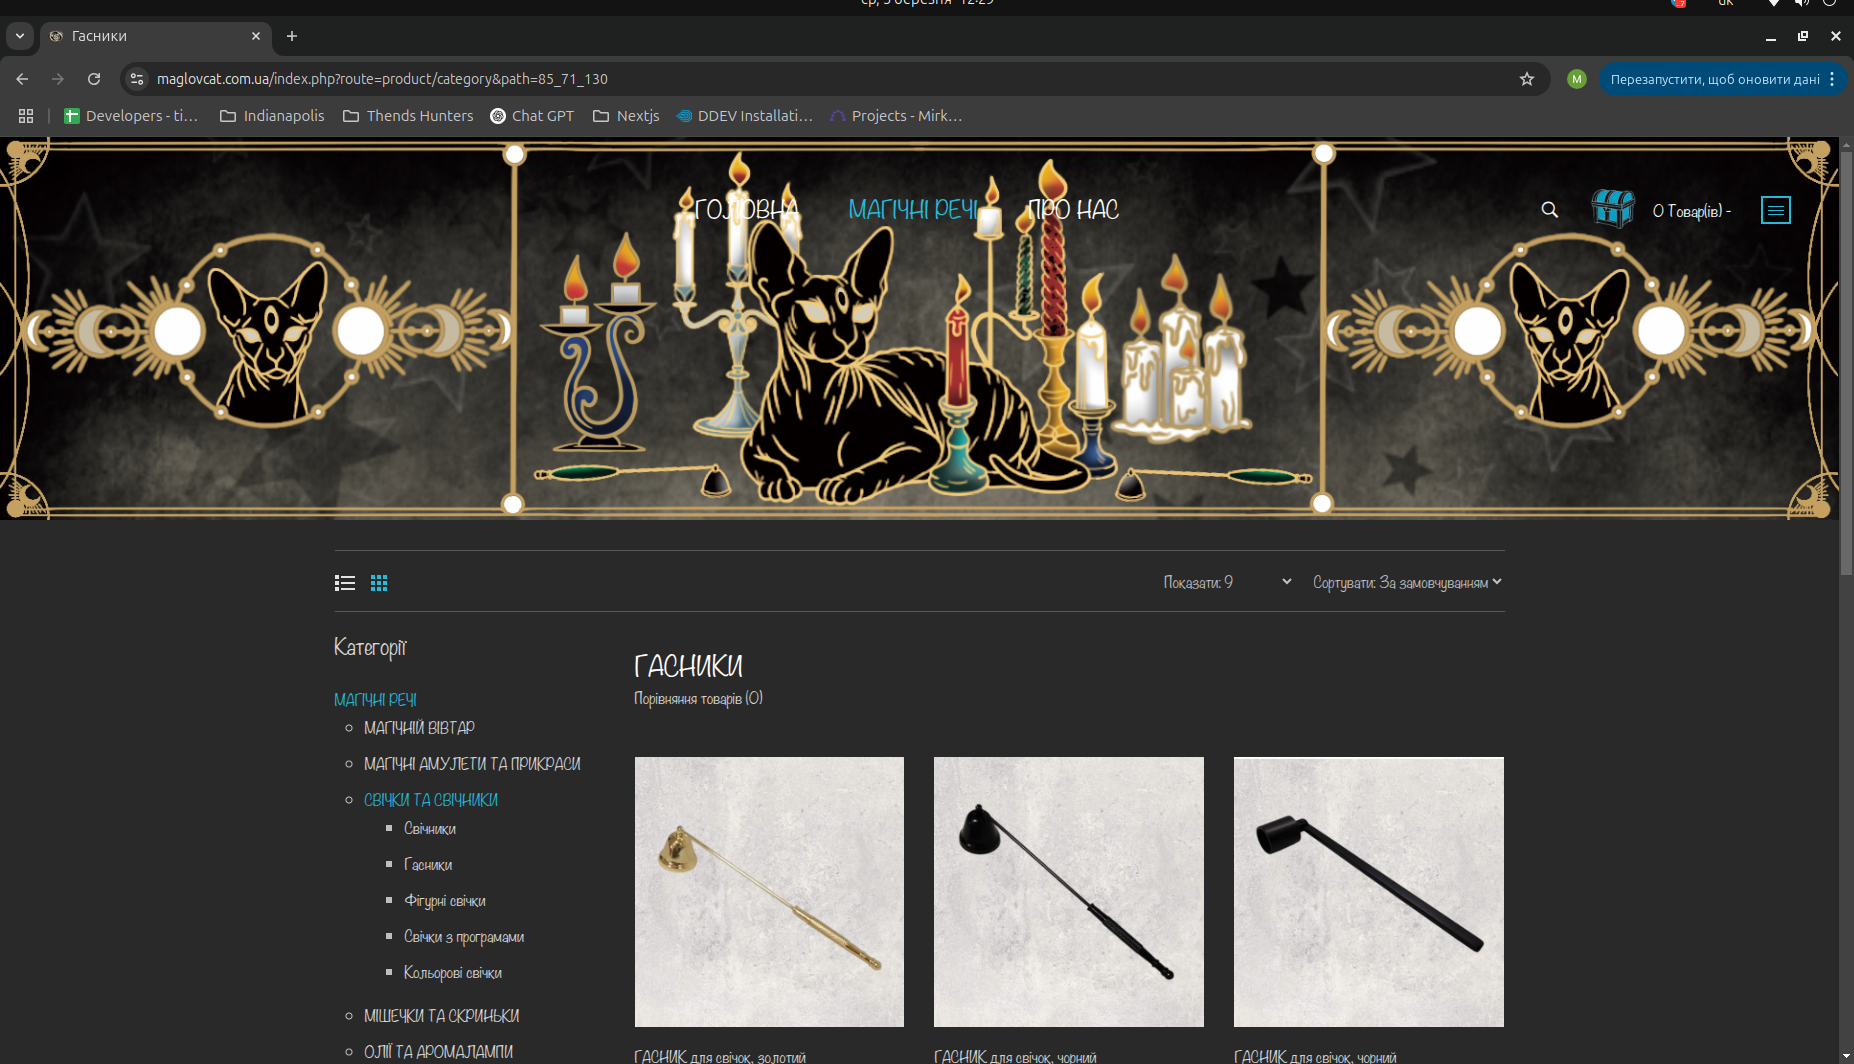This screenshot has height=1064, width=1854.
Task: Bookmark this page with the star icon
Action: point(1526,79)
